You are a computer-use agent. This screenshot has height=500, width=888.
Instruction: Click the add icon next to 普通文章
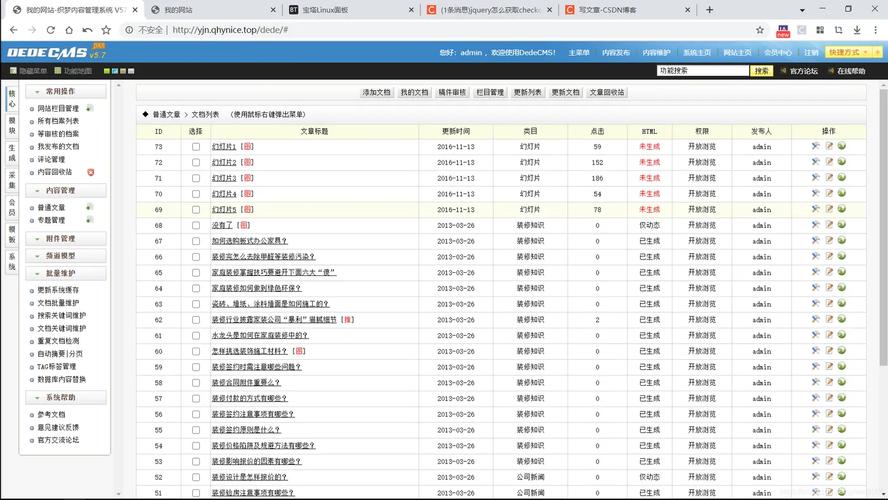coord(89,207)
